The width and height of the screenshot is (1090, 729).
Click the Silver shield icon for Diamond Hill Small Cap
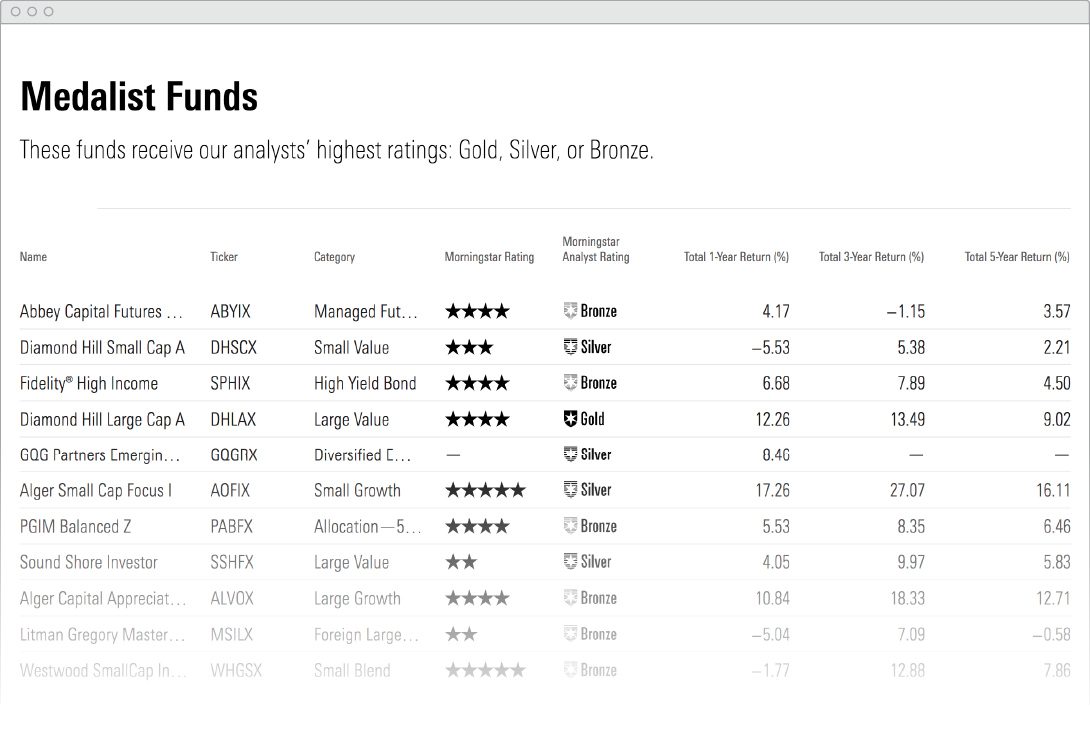pos(571,347)
